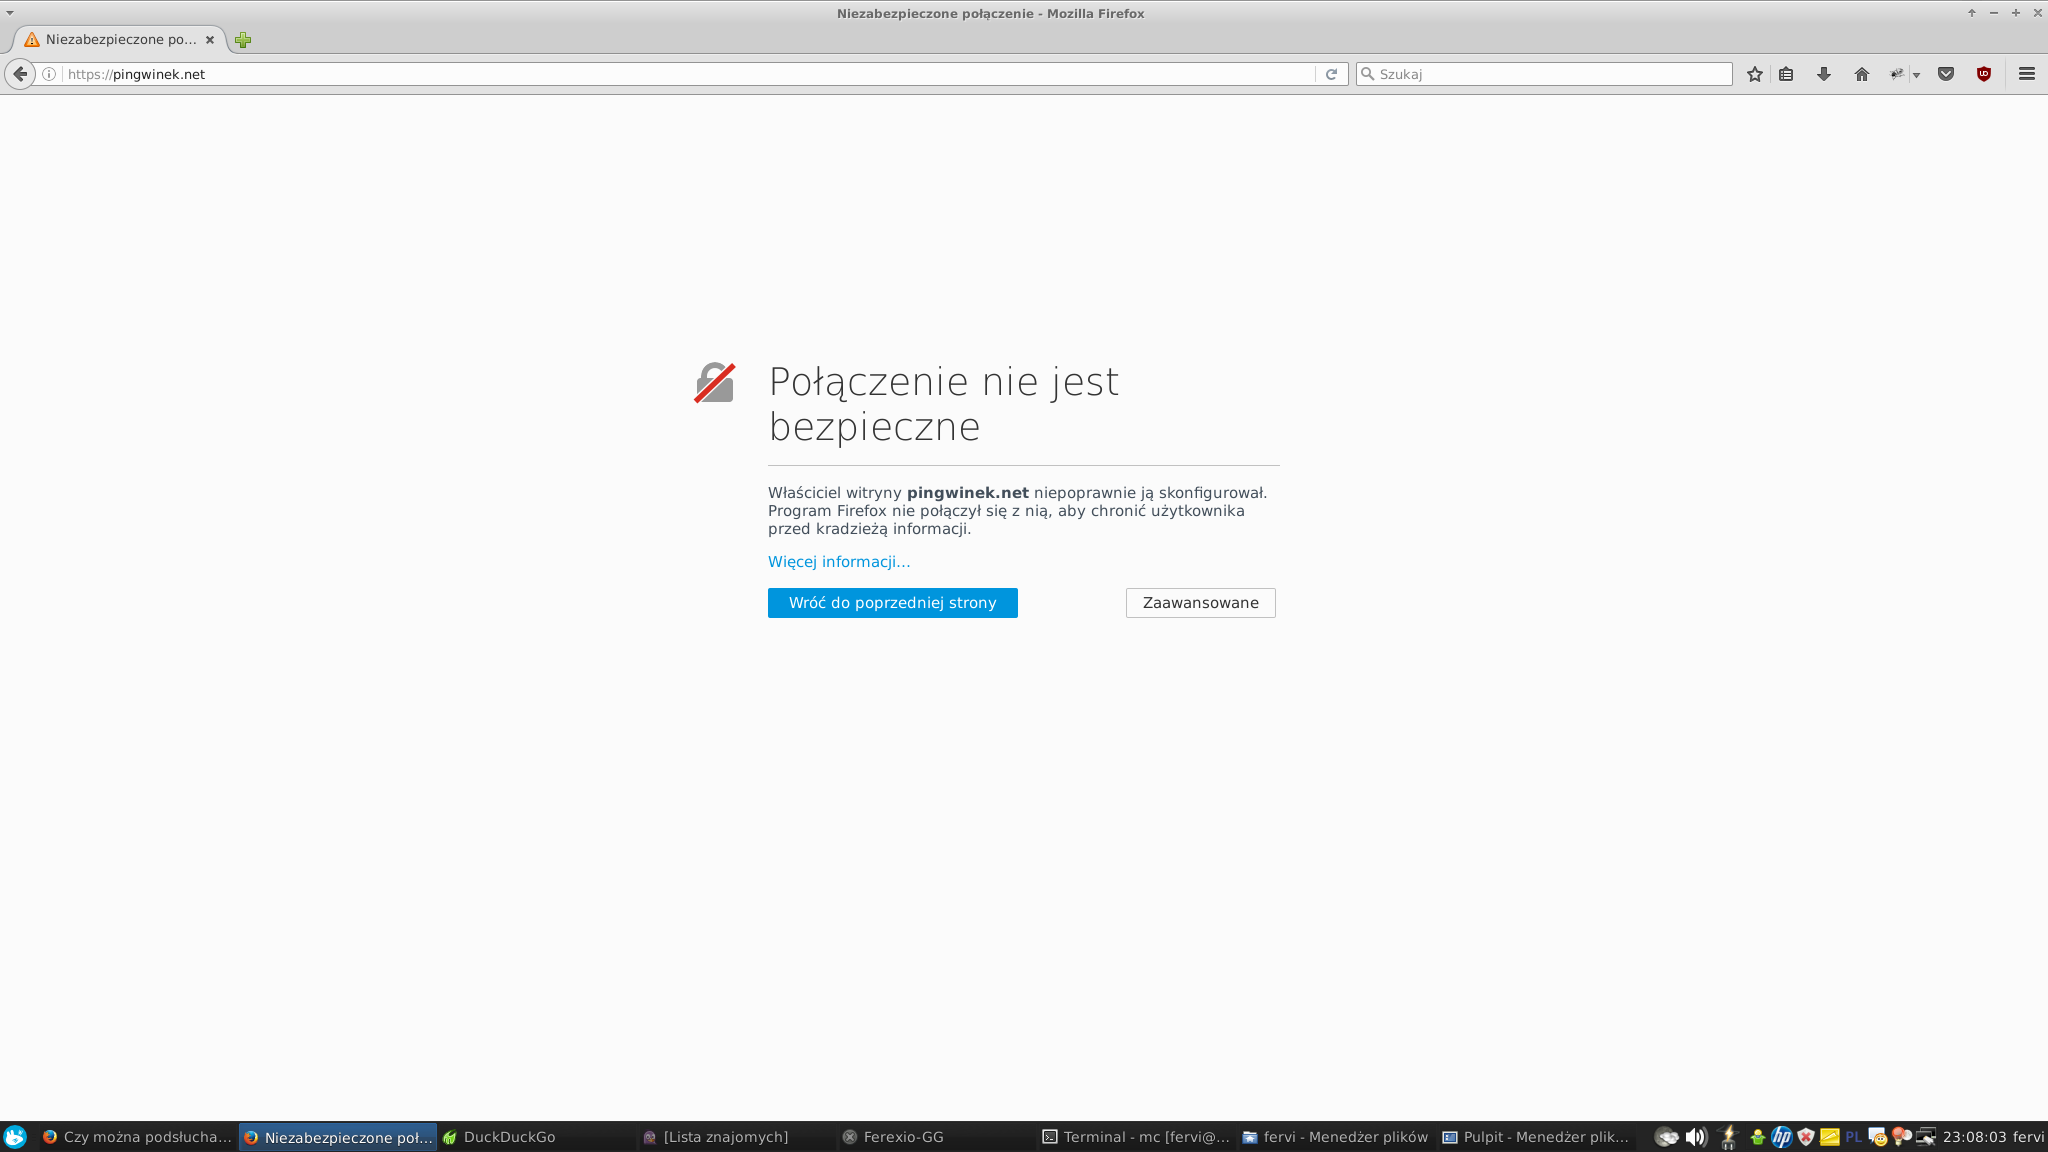This screenshot has width=2048, height=1152.
Task: Expand the Zaawansowane section
Action: 1200,603
